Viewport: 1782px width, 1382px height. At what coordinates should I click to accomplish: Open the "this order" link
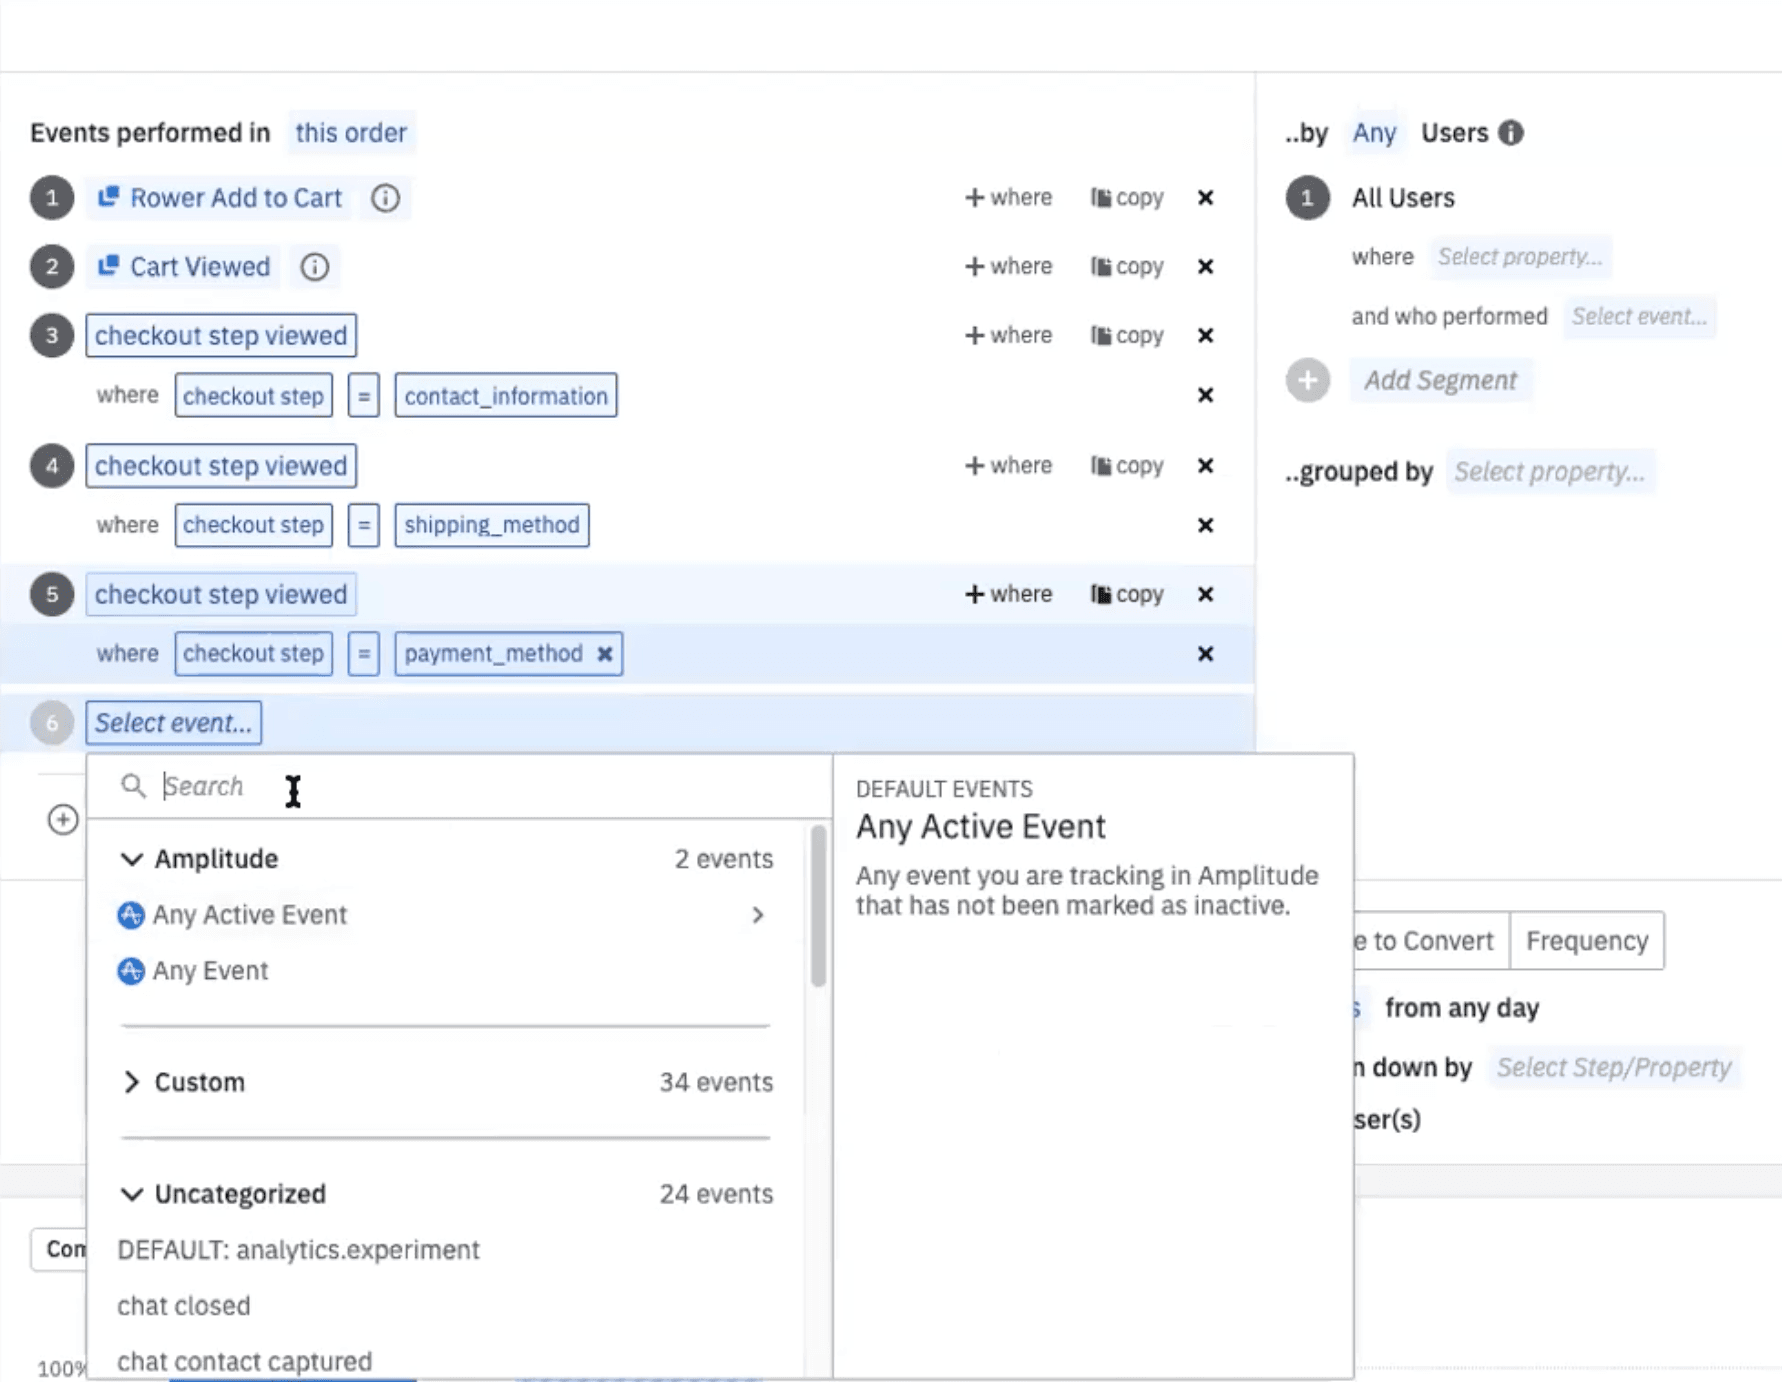[x=351, y=132]
